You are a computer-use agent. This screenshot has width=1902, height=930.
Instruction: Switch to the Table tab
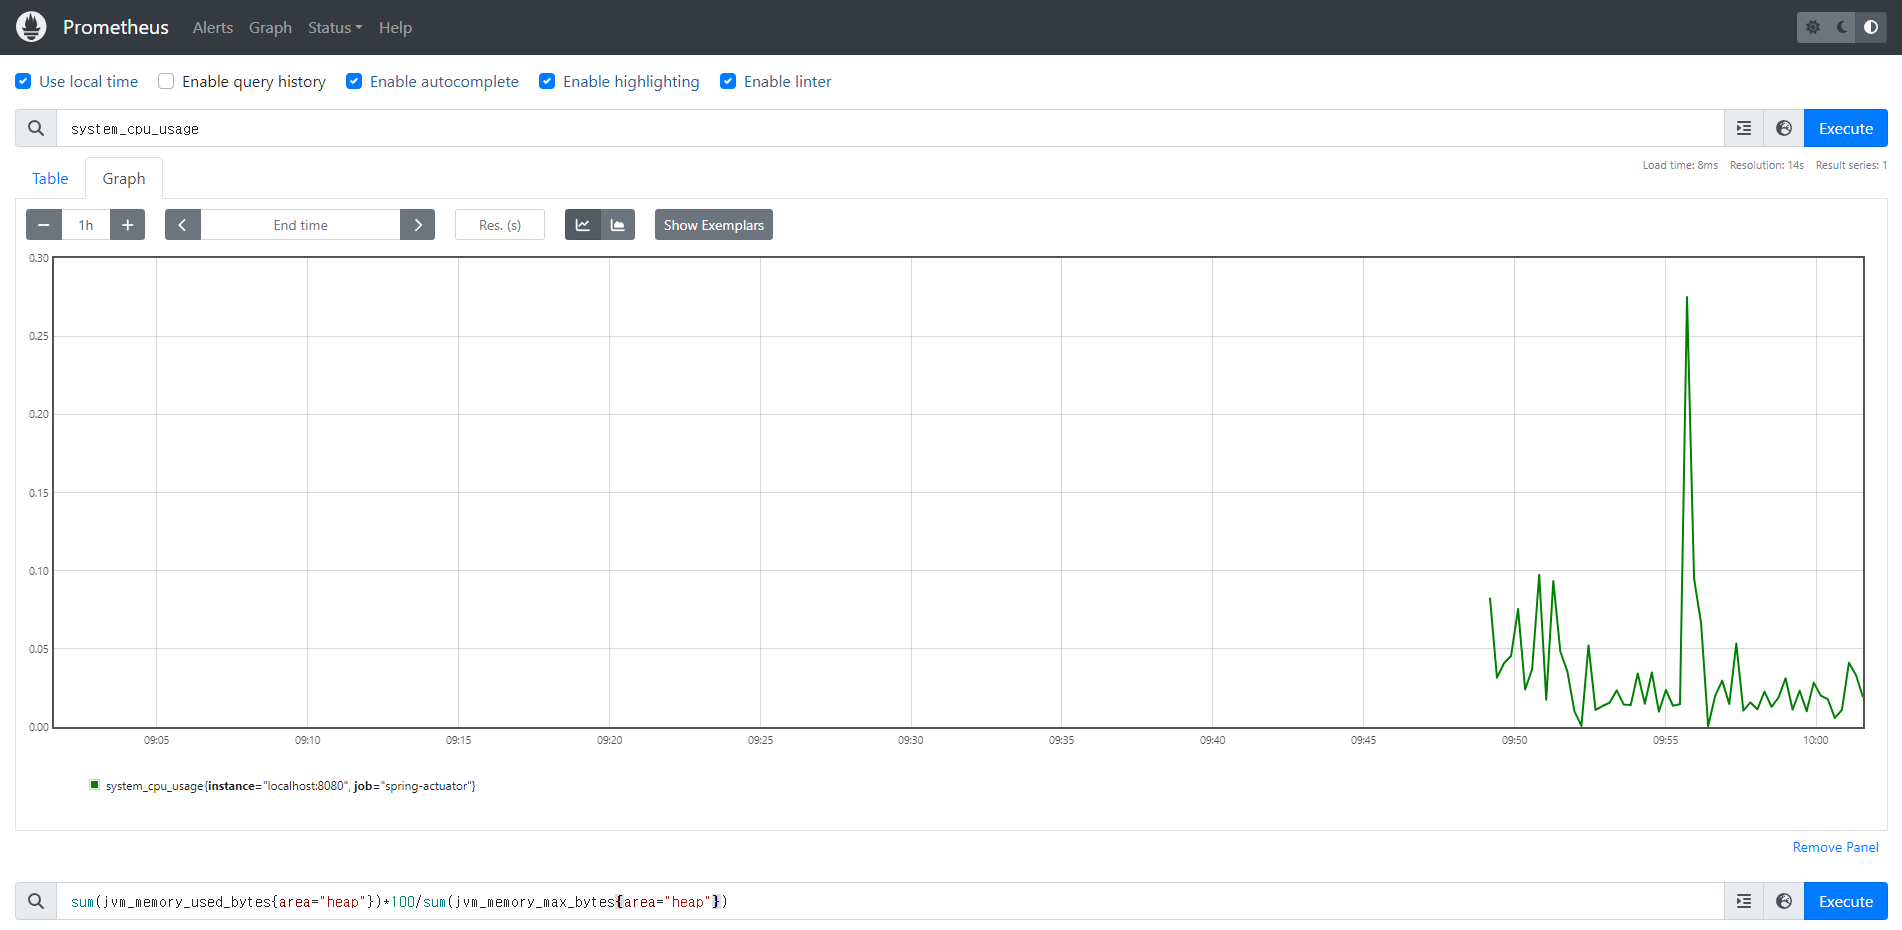click(50, 178)
